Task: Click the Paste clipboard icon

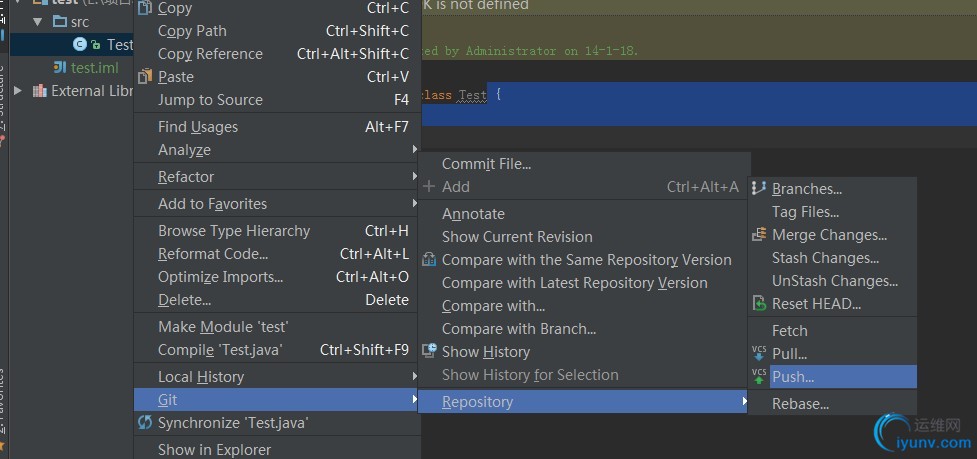Action: pos(145,77)
